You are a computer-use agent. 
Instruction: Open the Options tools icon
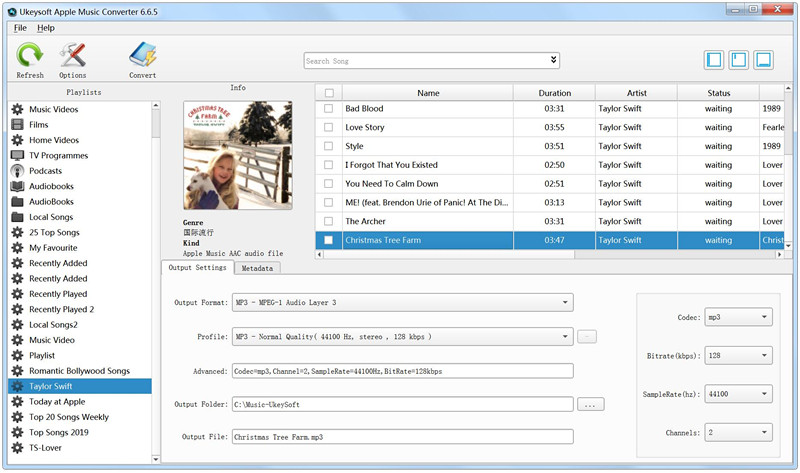click(72, 55)
